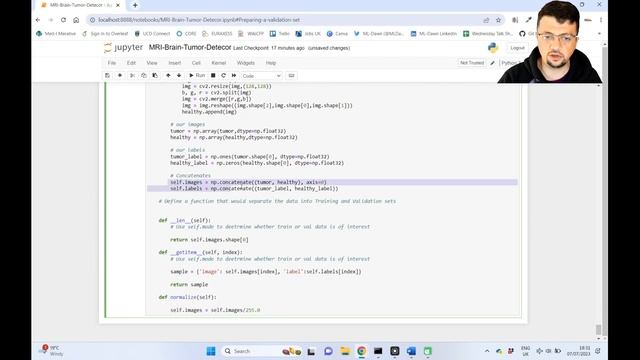
Task: Show hidden system tray icons chevron
Action: [x=487, y=351]
